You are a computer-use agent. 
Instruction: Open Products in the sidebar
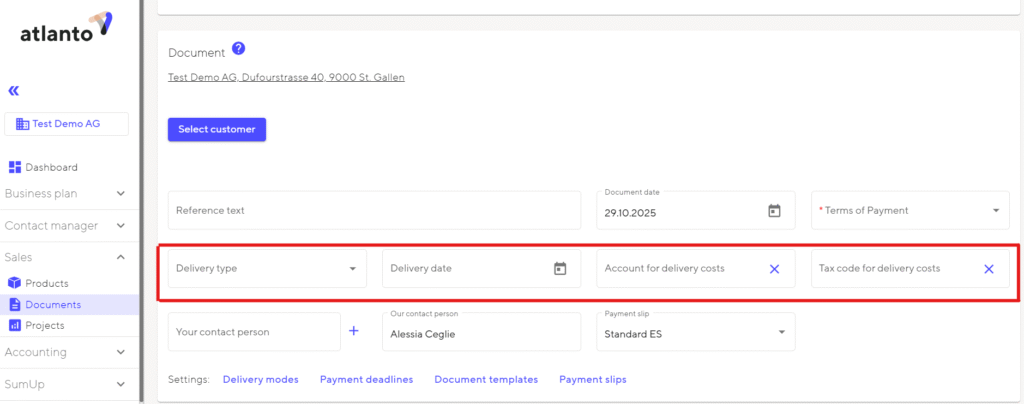46,283
